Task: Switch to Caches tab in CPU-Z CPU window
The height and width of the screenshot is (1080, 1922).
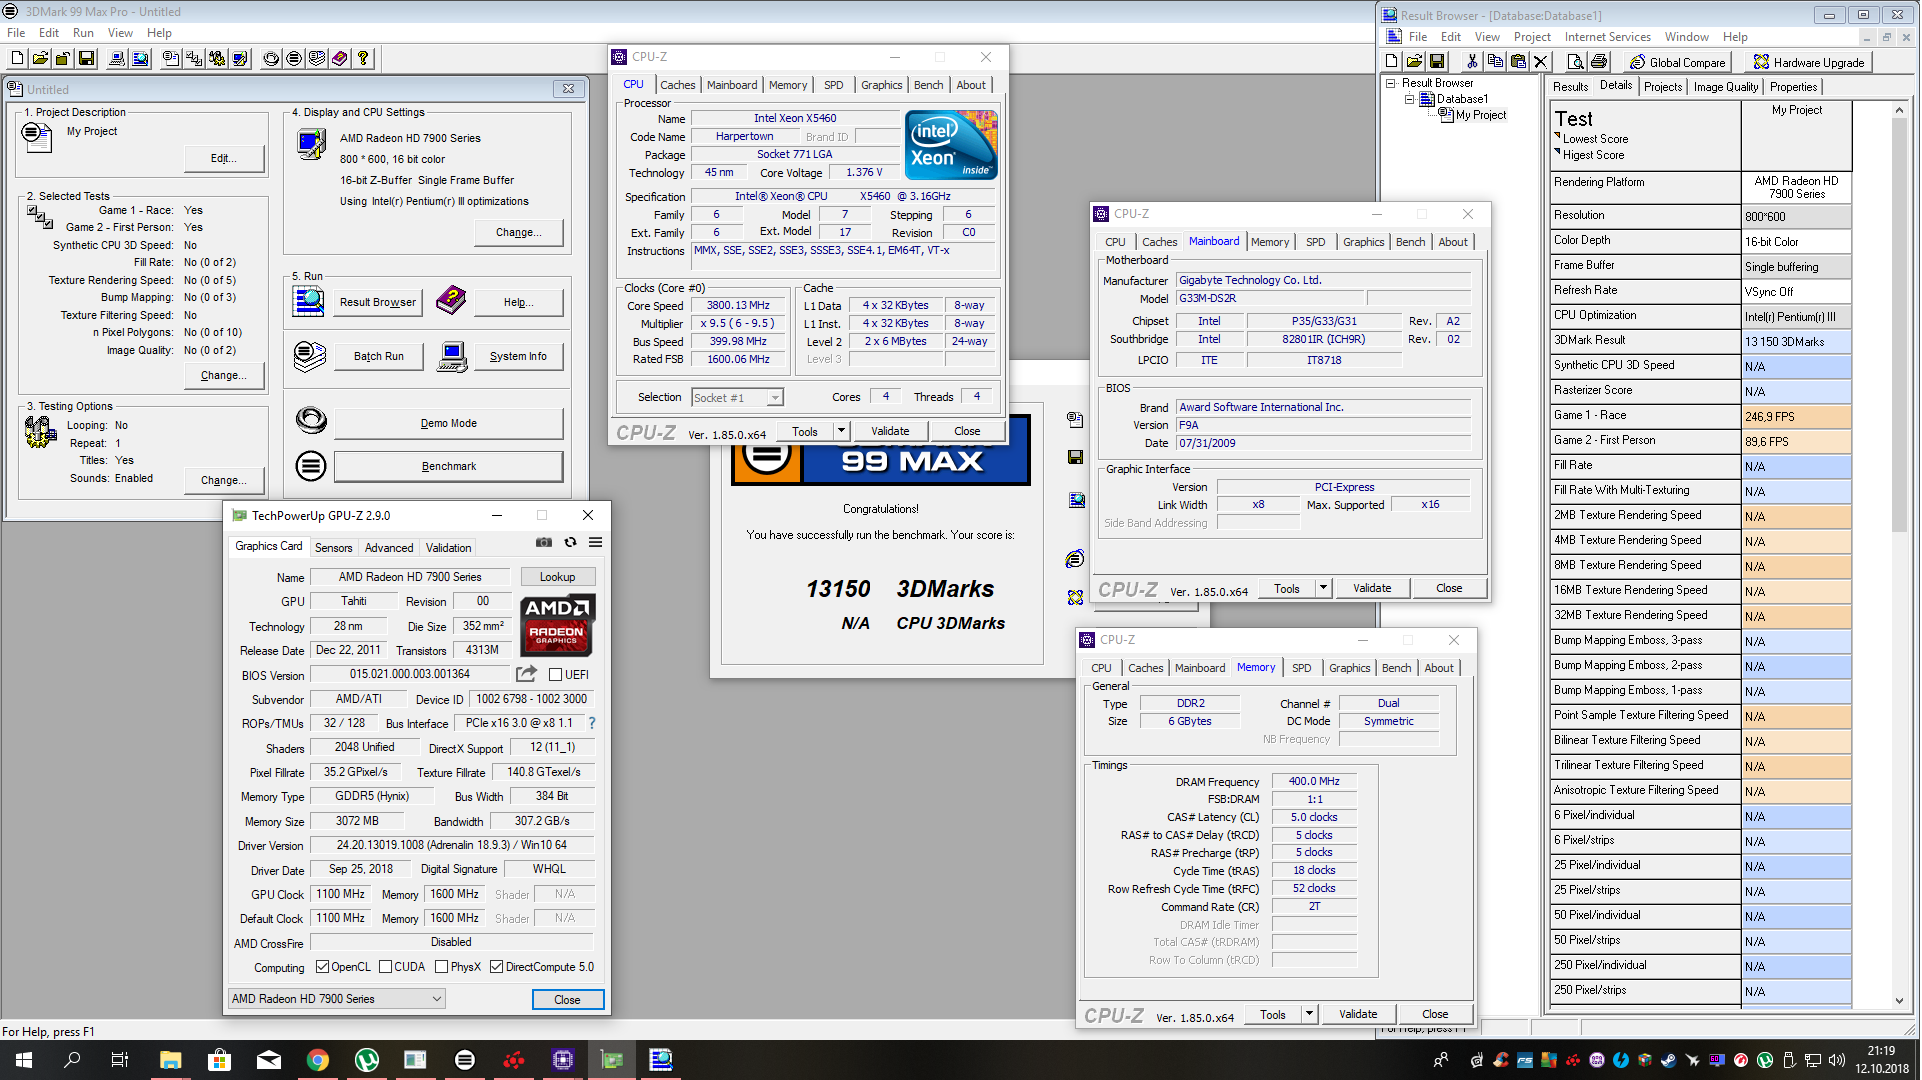Action: pyautogui.click(x=677, y=85)
